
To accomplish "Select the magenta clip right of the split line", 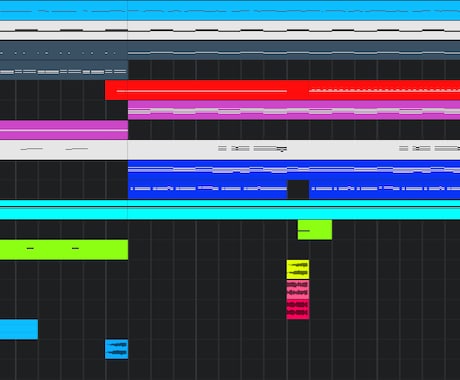I will tap(294, 110).
